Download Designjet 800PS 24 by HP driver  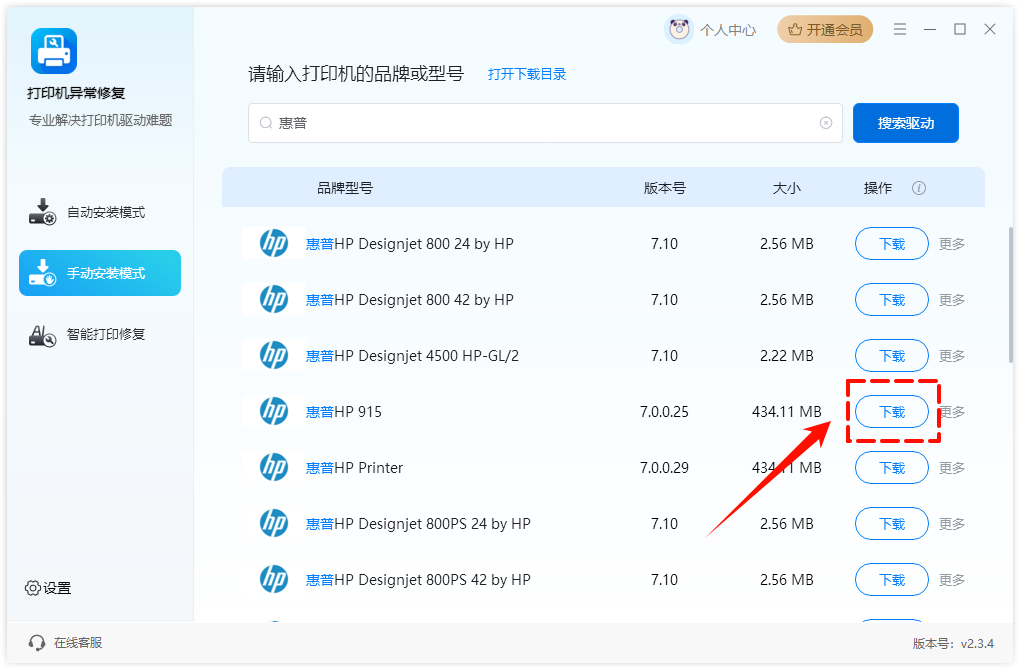click(892, 523)
